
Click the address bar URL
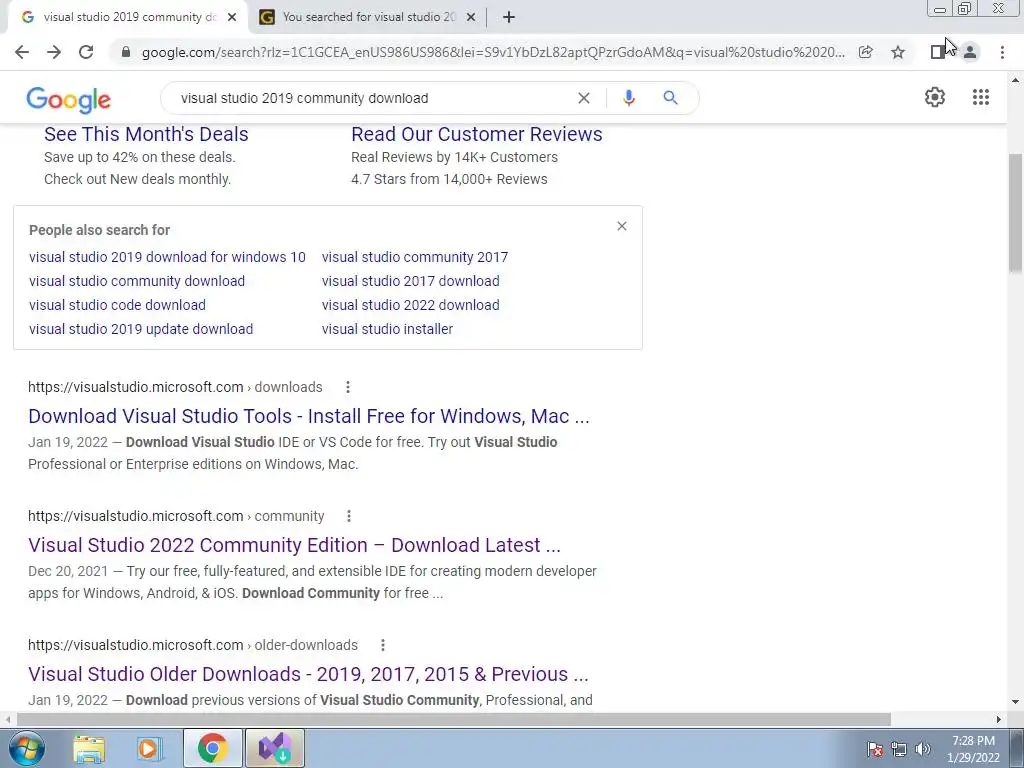[x=493, y=52]
